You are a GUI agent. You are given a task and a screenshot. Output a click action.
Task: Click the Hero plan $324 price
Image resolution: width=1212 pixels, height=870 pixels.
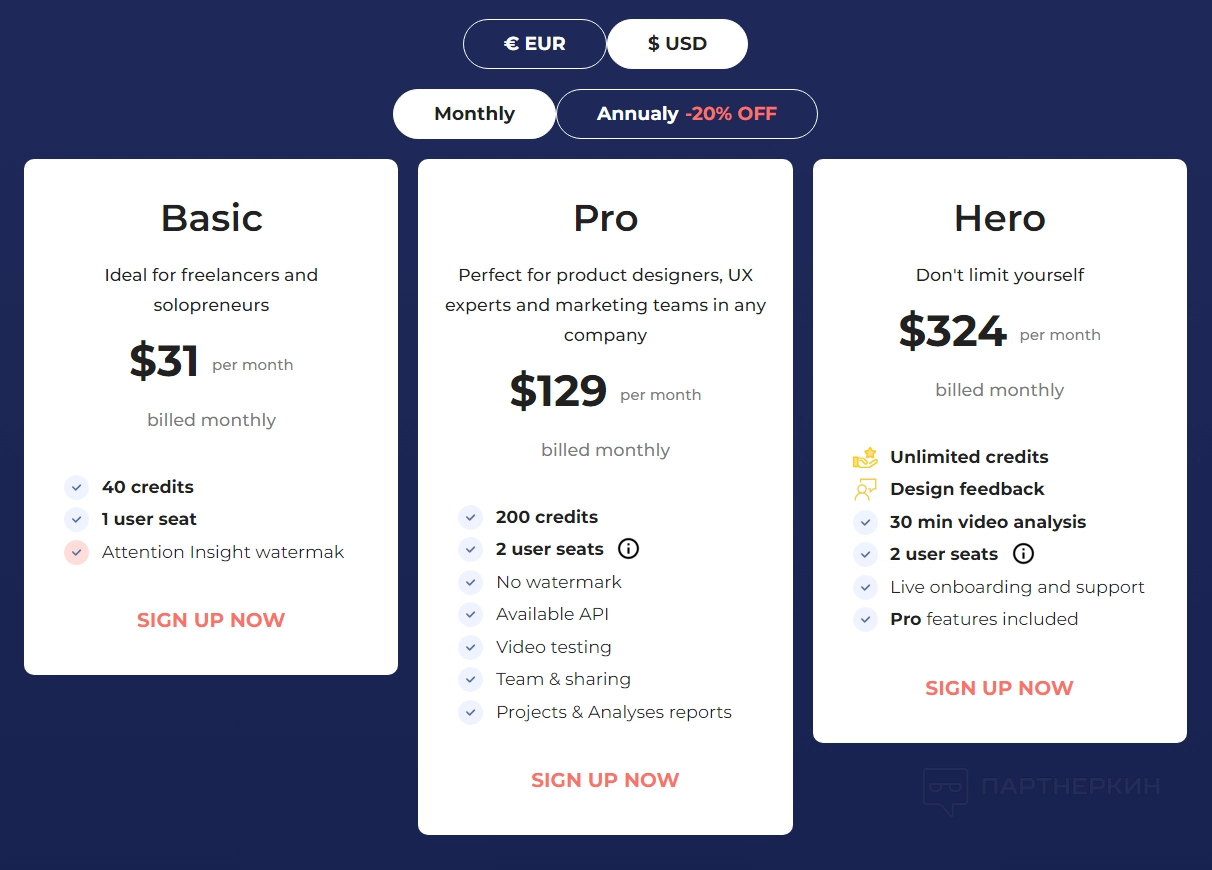(952, 331)
